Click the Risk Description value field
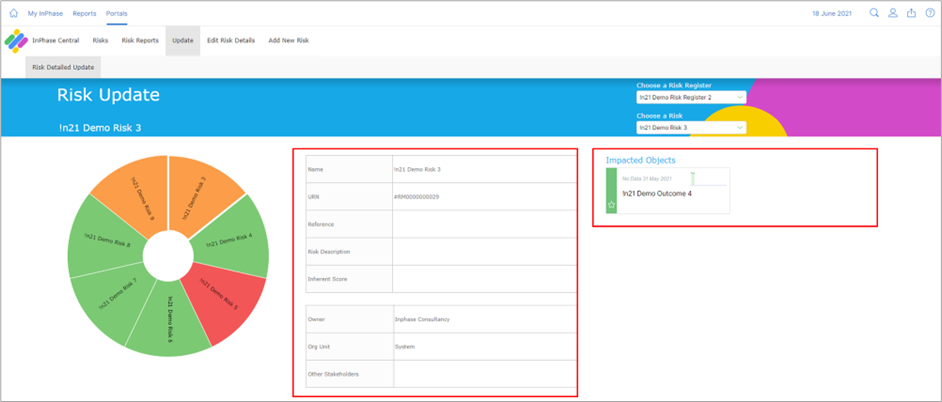 (484, 251)
